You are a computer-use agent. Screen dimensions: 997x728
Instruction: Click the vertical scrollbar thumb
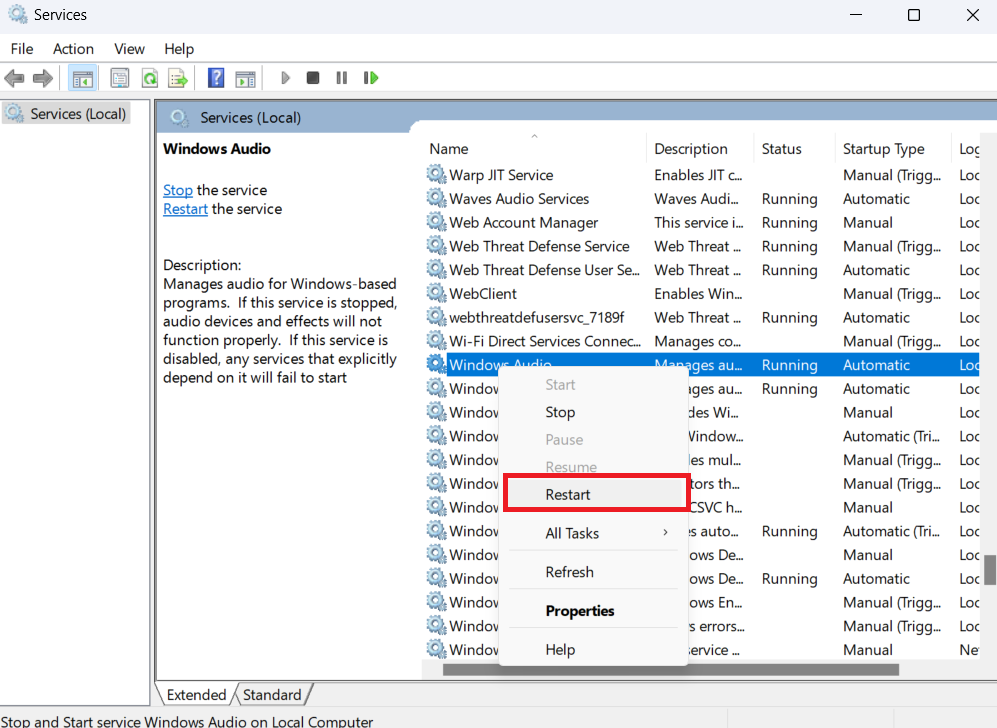[x=989, y=569]
